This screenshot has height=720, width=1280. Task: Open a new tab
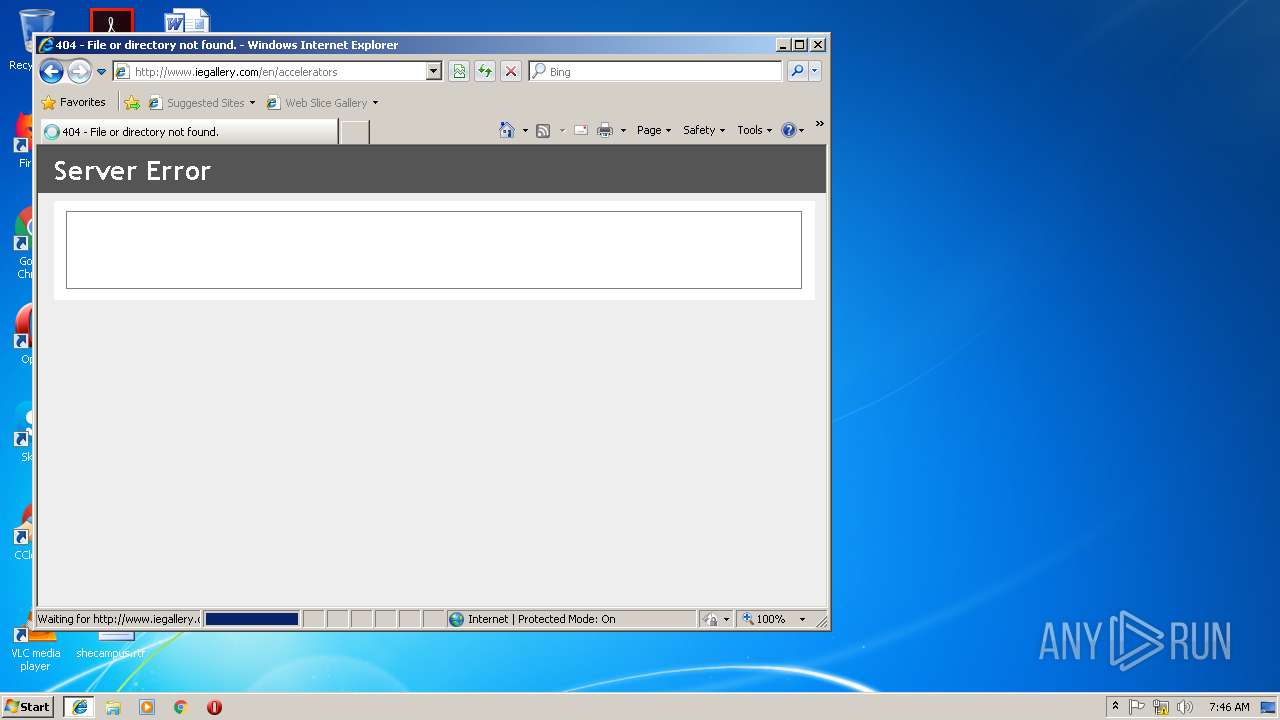coord(354,131)
